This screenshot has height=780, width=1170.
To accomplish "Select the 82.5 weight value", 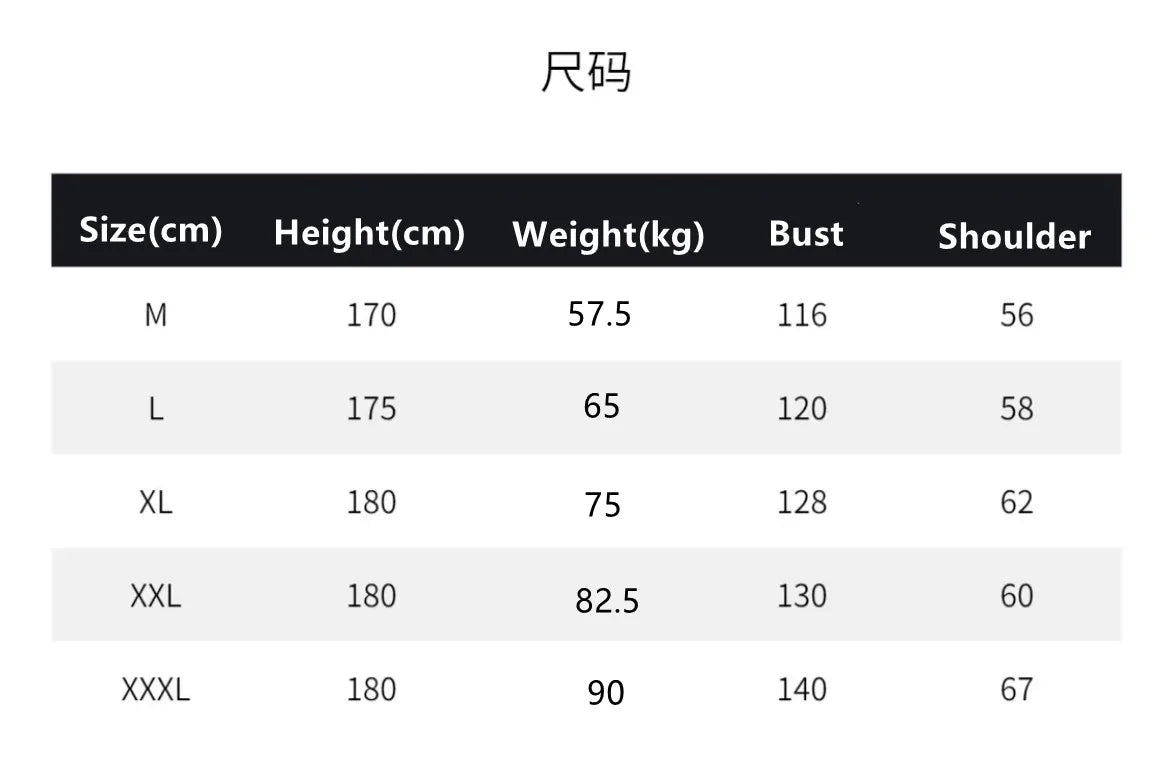I will 607,600.
